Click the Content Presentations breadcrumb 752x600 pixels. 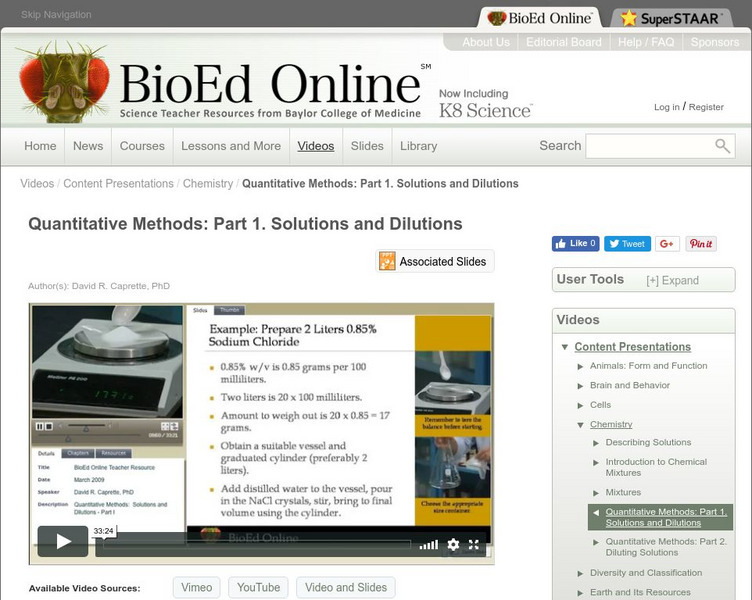[x=118, y=184]
